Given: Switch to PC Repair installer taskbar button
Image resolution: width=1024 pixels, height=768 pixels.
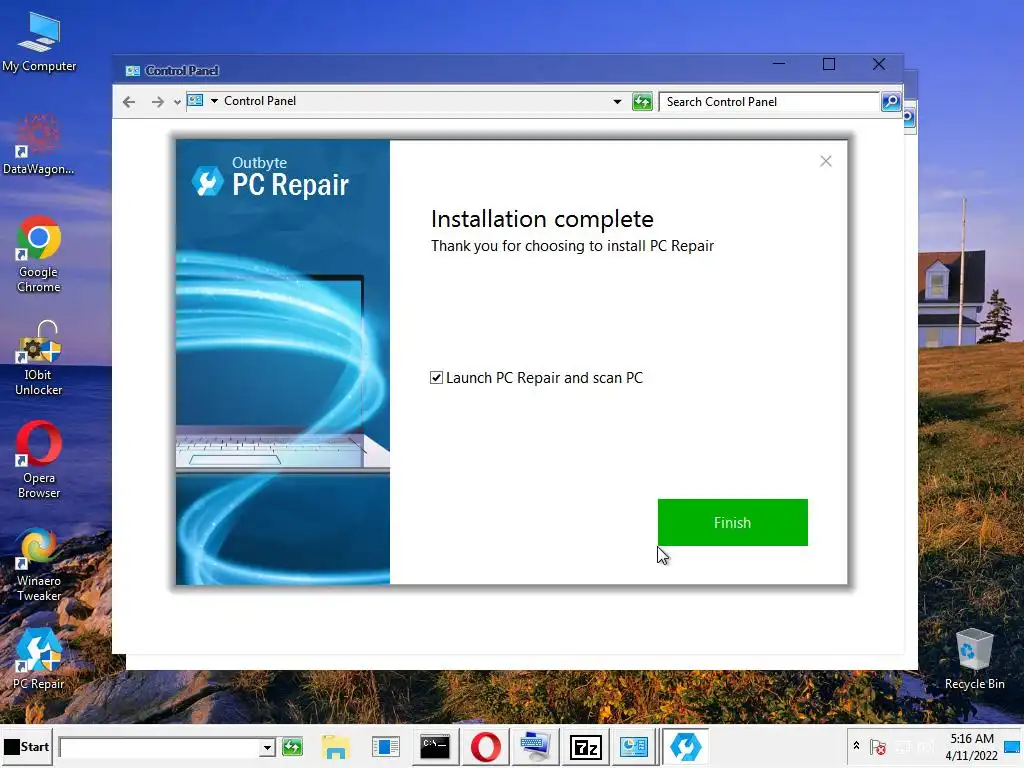Looking at the screenshot, I should click(x=685, y=746).
